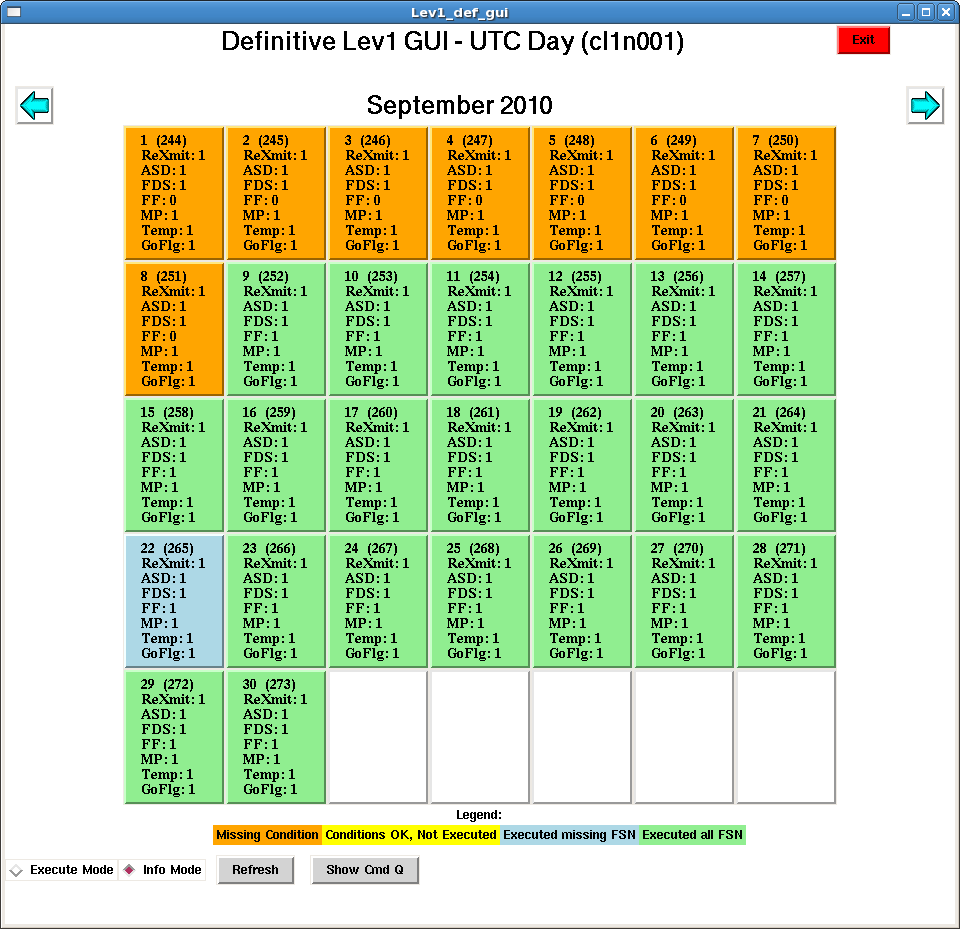Click the orange Missing Condition legend swatch
Viewport: 960px width, 929px height.
267,835
